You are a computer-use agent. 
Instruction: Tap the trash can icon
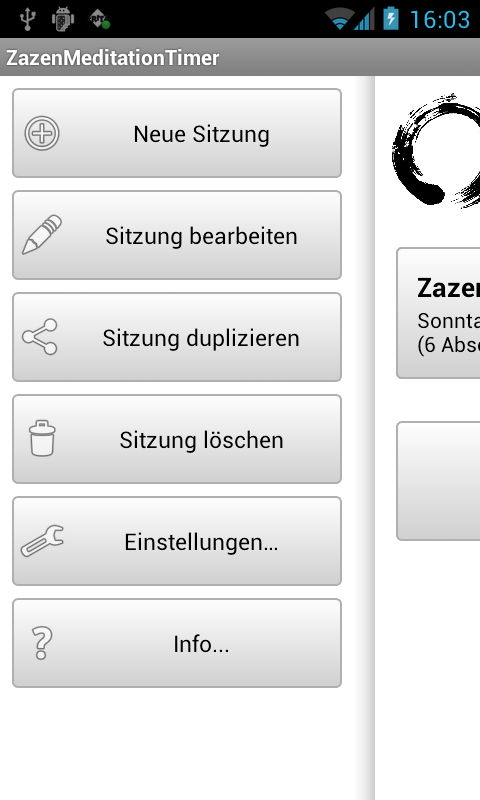coord(42,438)
